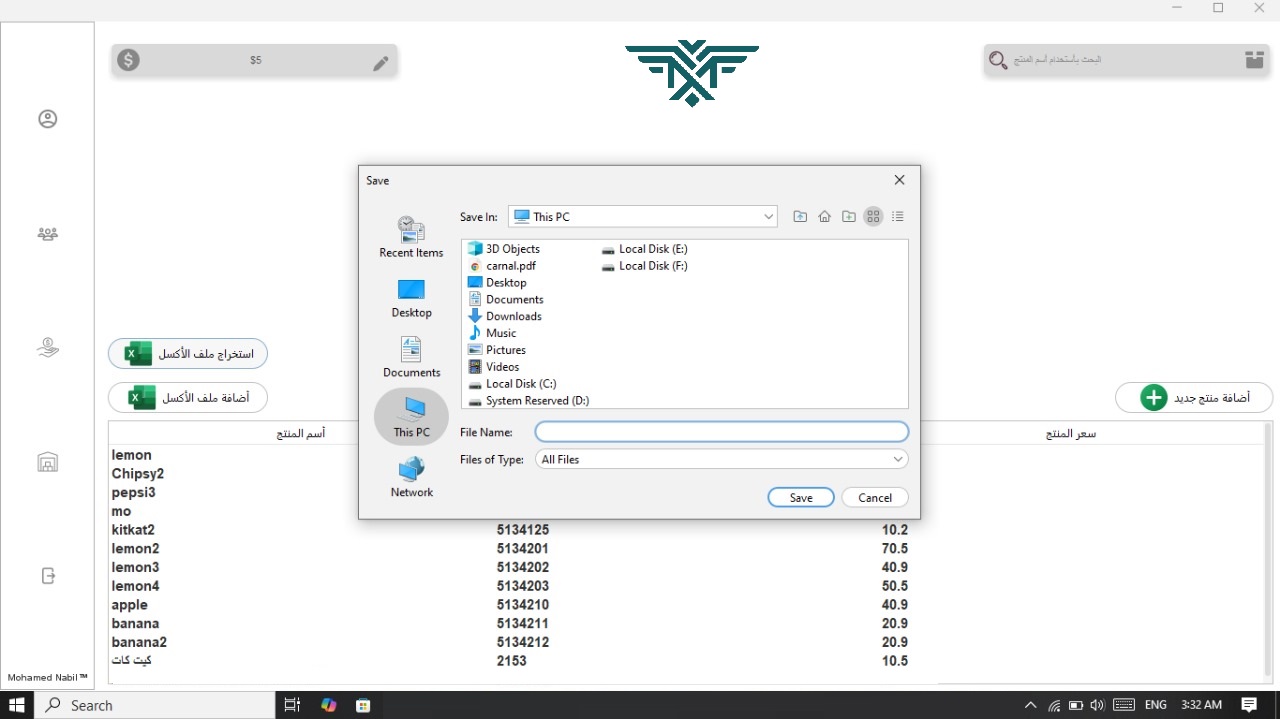Click the Save button
Image resolution: width=1280 pixels, height=719 pixels.
(801, 497)
